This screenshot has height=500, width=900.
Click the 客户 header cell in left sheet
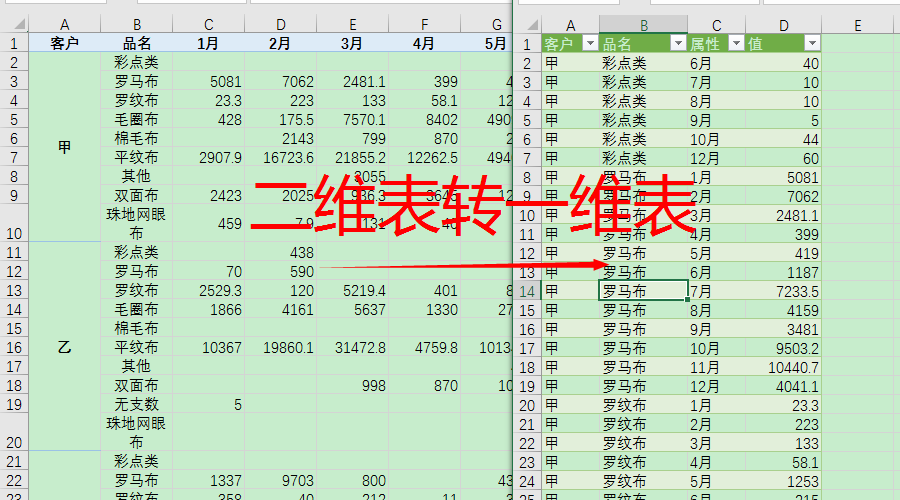pyautogui.click(x=64, y=43)
